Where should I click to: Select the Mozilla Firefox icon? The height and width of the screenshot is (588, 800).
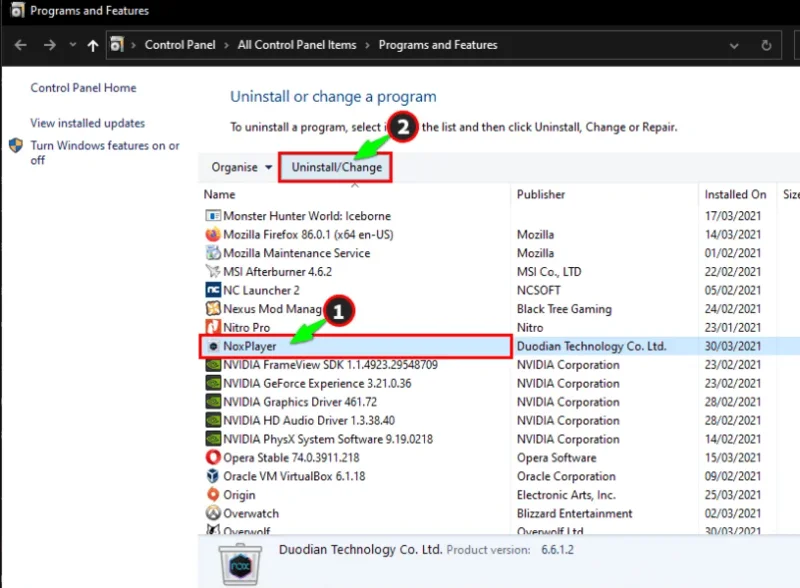click(x=213, y=234)
